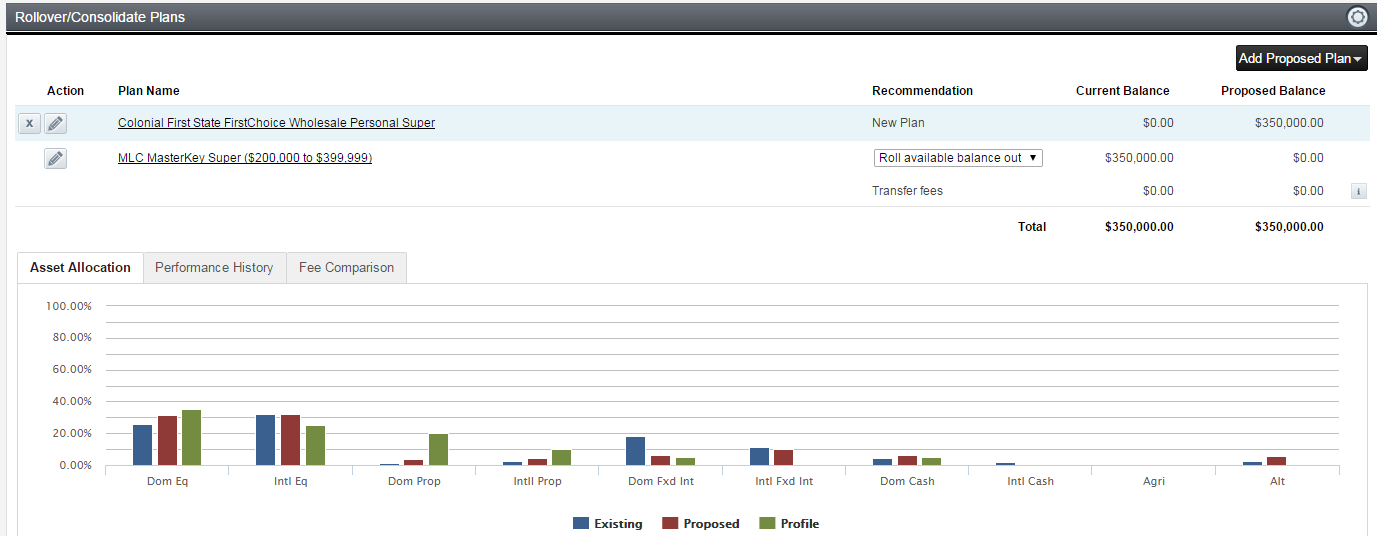Open the Roll available balance out dropdown

click(x=958, y=158)
